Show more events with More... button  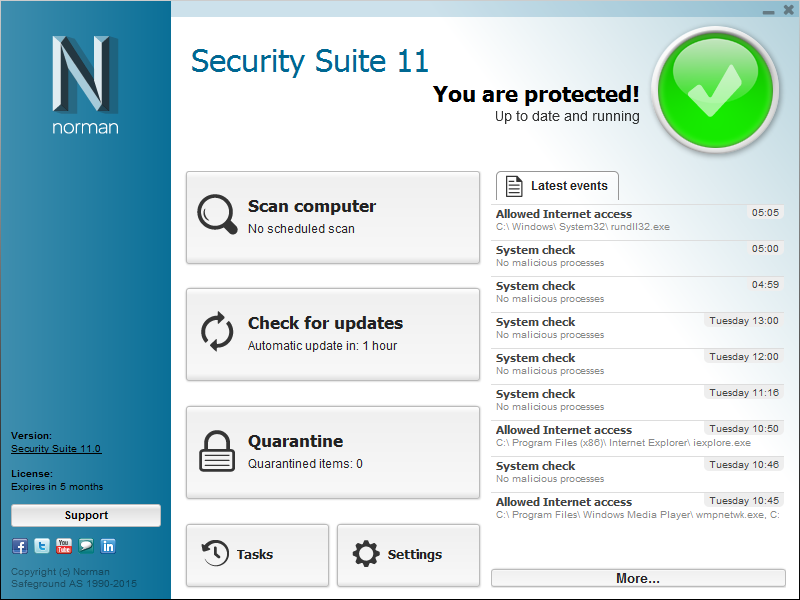(x=638, y=578)
